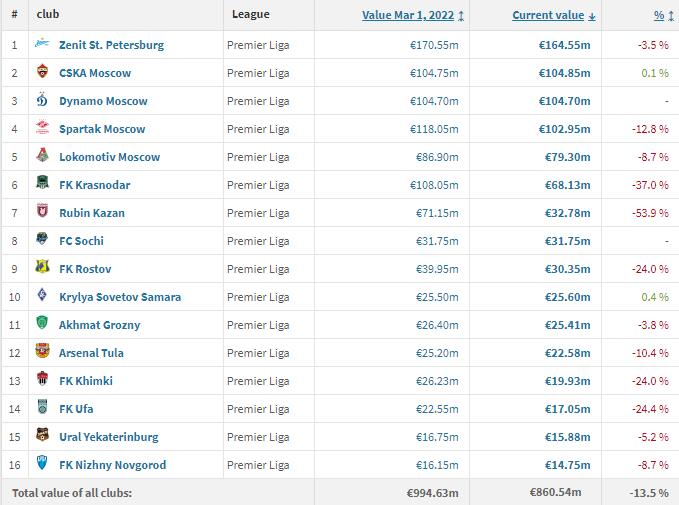Click the Lokomotiv Moscow club crest
The image size is (679, 505).
tap(42, 157)
